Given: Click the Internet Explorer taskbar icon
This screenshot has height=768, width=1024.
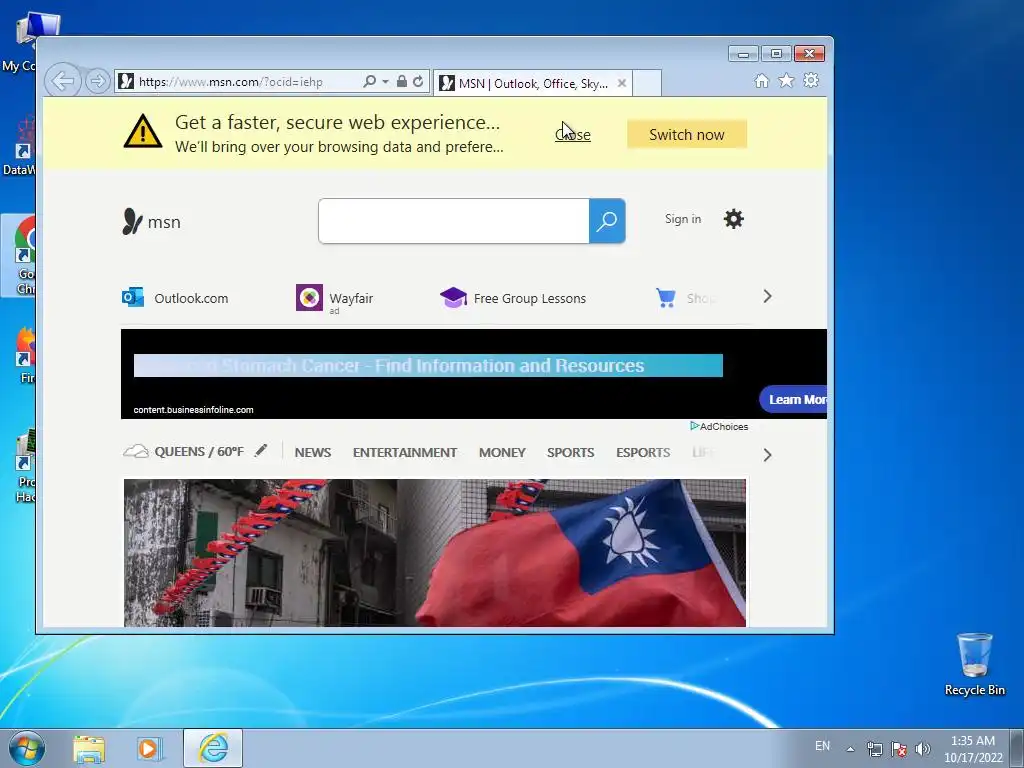Looking at the screenshot, I should tap(213, 748).
